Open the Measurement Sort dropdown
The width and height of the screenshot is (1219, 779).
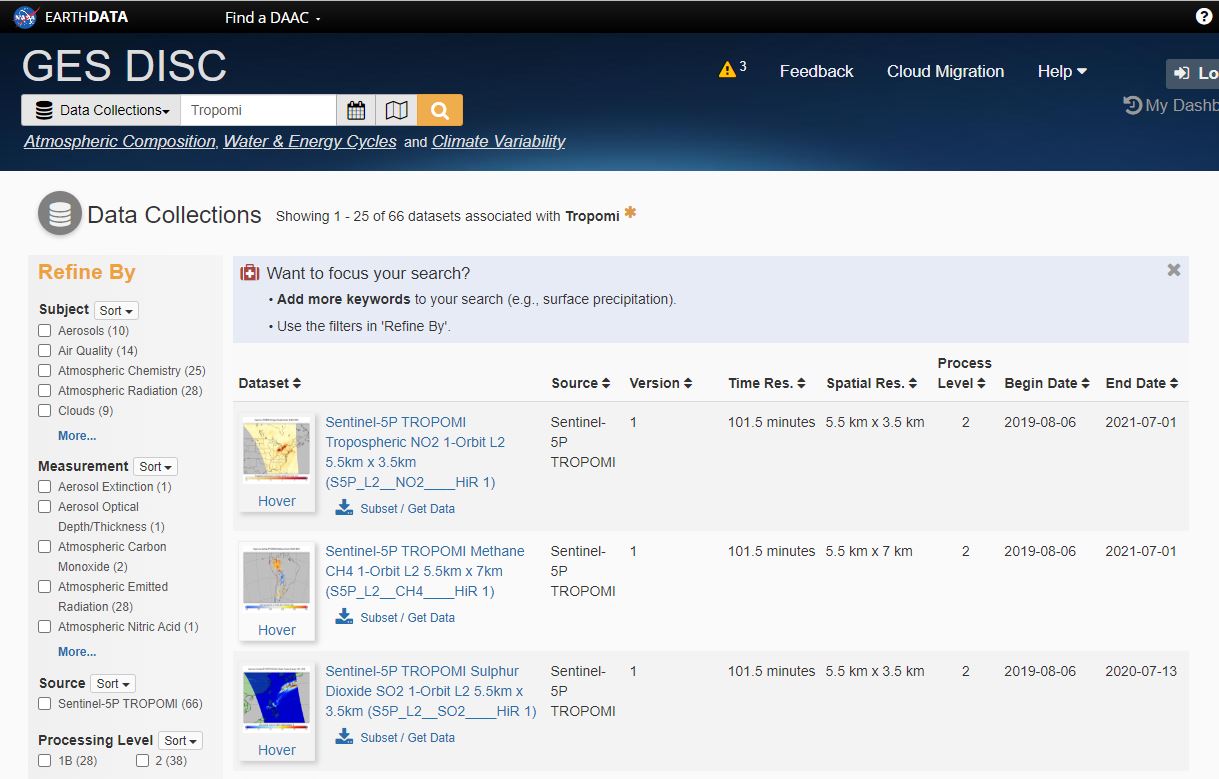[155, 466]
